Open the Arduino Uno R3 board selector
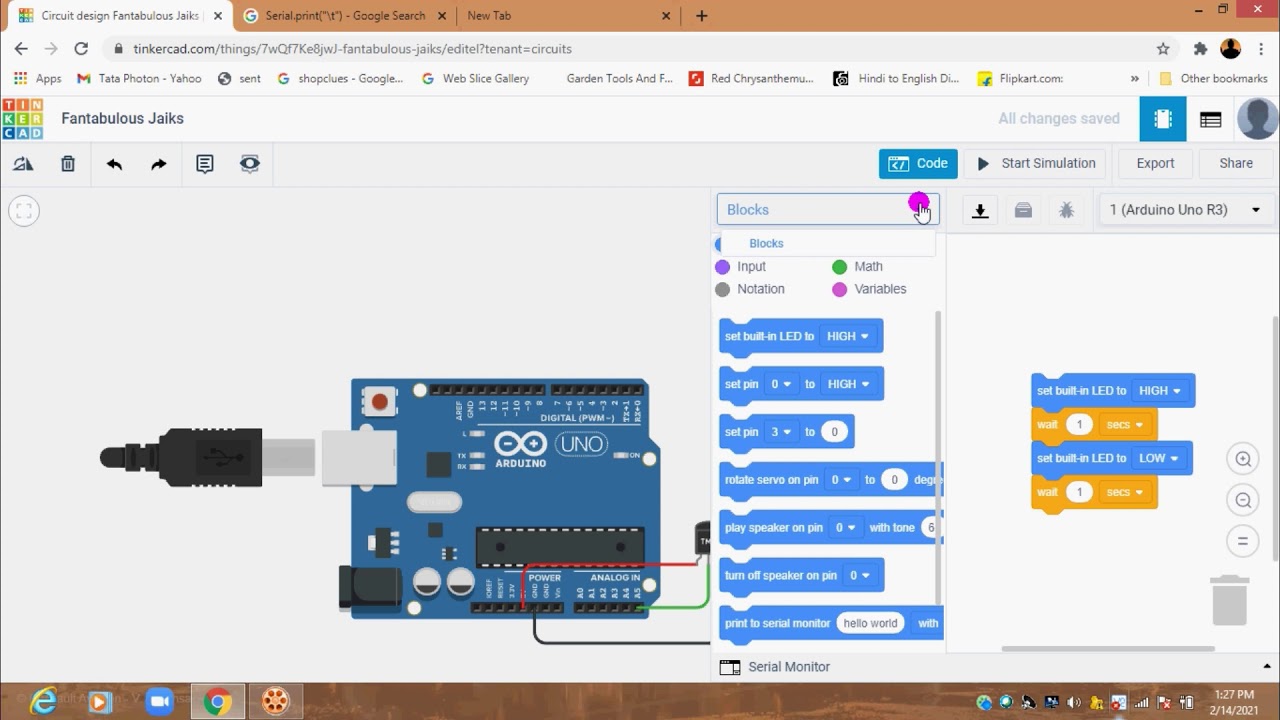Viewport: 1280px width, 720px height. point(1185,210)
